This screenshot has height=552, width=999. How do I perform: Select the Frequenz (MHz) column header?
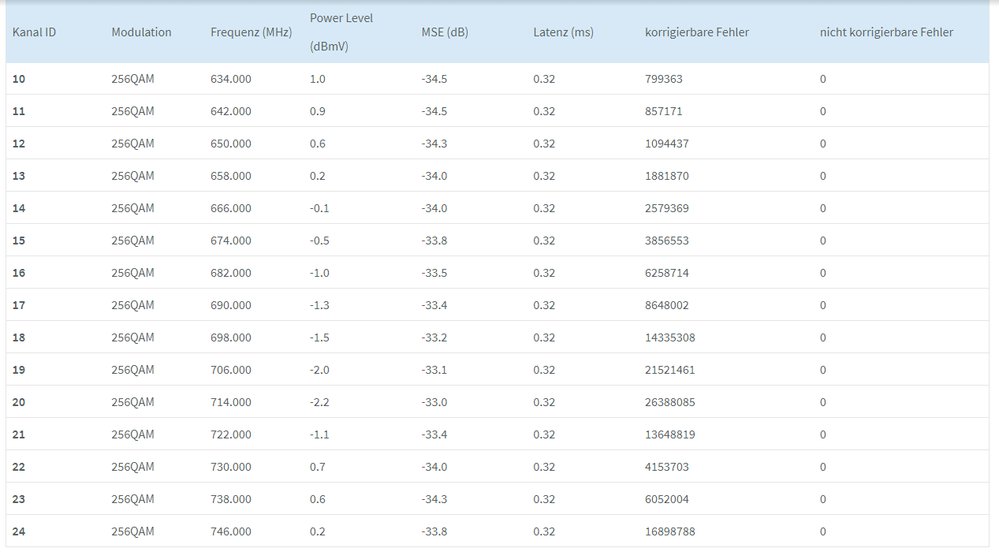point(251,32)
